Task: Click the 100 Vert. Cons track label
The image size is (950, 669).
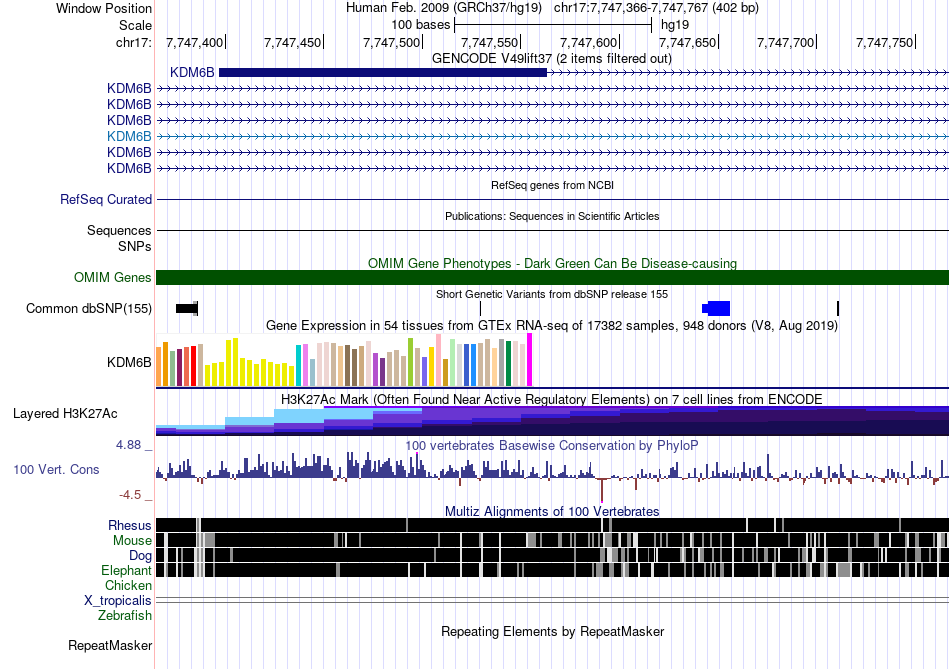Action: pyautogui.click(x=57, y=469)
